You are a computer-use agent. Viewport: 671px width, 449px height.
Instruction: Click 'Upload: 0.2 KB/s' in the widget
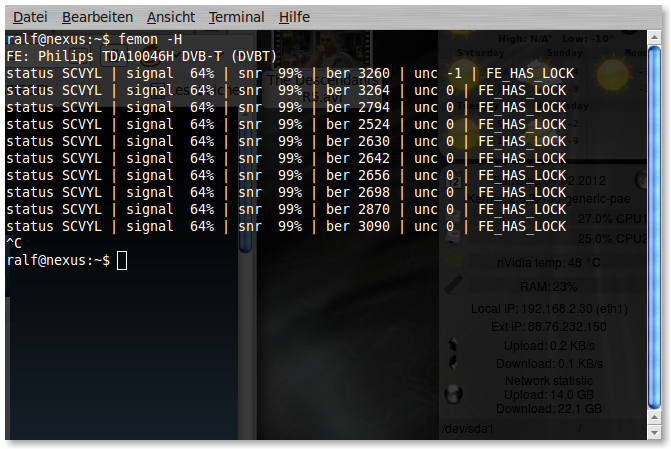coord(549,345)
